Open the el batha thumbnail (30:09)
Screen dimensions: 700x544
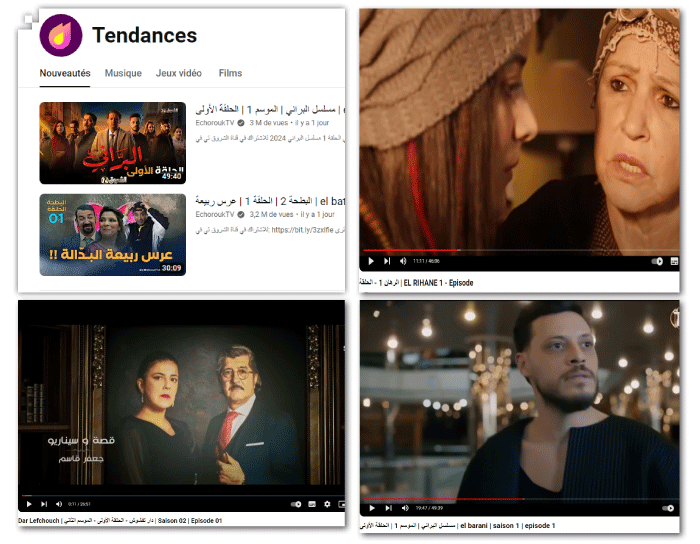pyautogui.click(x=112, y=235)
